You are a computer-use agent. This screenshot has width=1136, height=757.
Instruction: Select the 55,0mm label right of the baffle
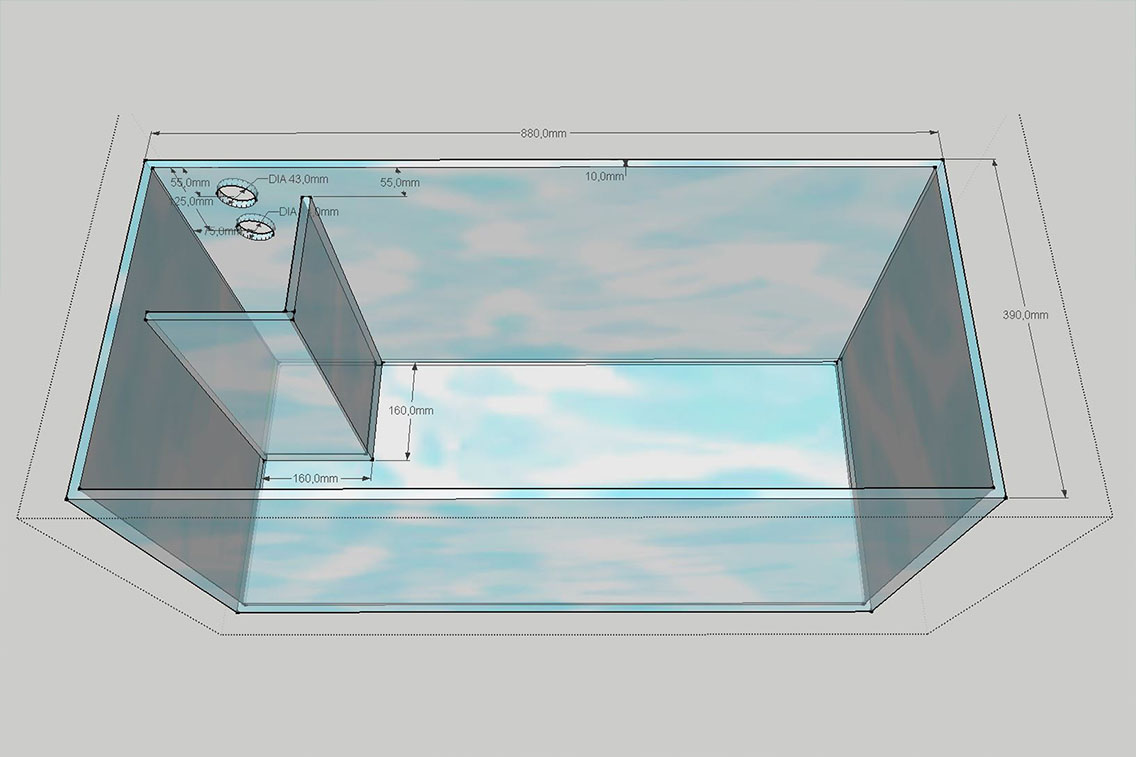399,183
